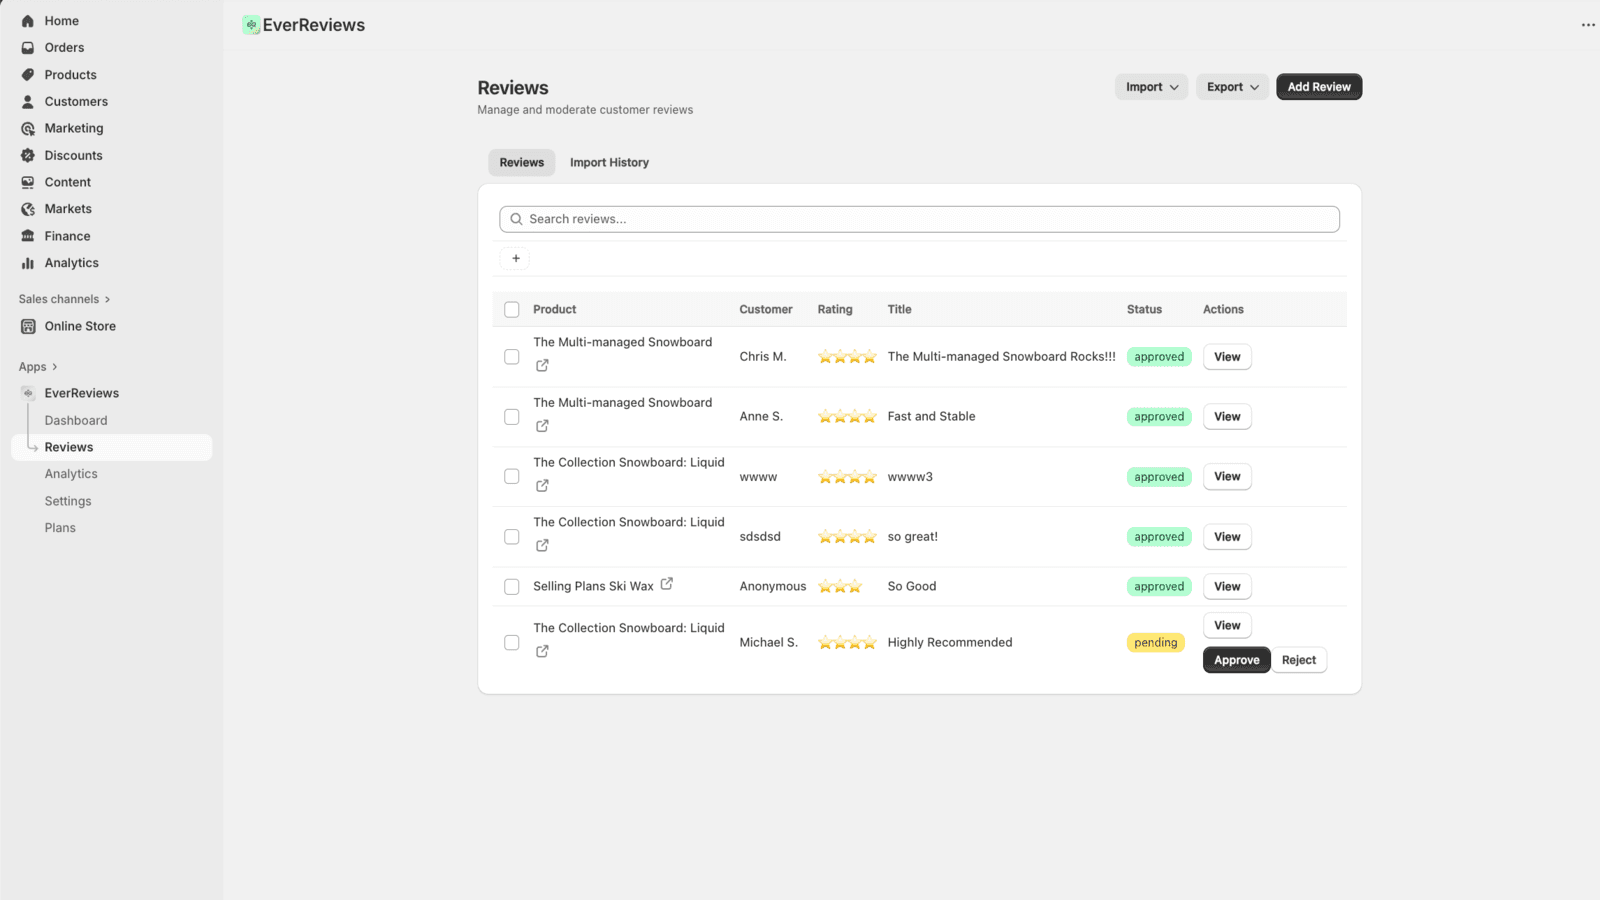Click the Home icon in sidebar
Viewport: 1600px width, 900px height.
click(x=28, y=21)
